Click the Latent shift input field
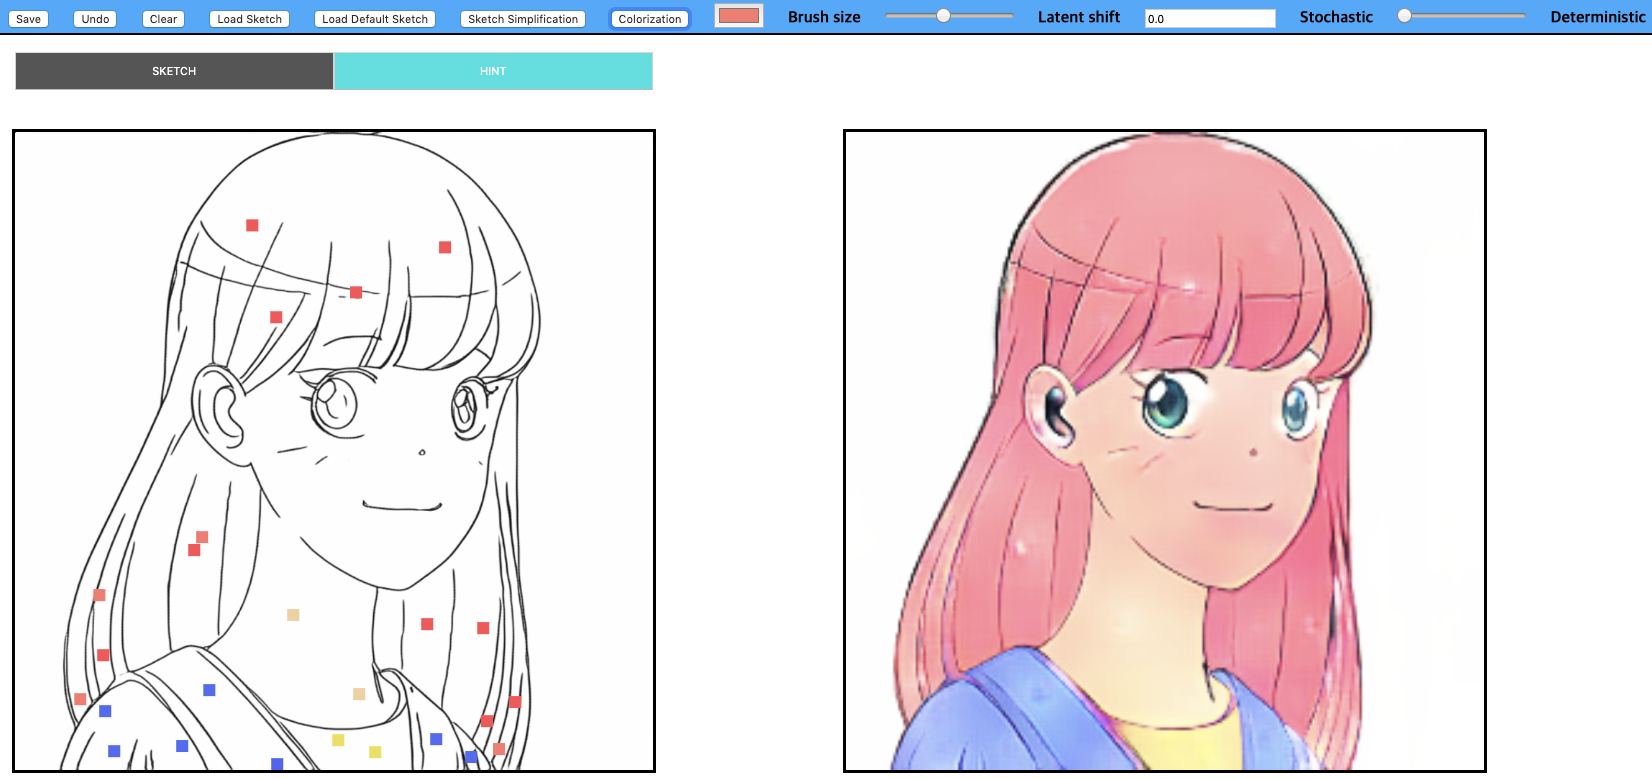 [1210, 18]
